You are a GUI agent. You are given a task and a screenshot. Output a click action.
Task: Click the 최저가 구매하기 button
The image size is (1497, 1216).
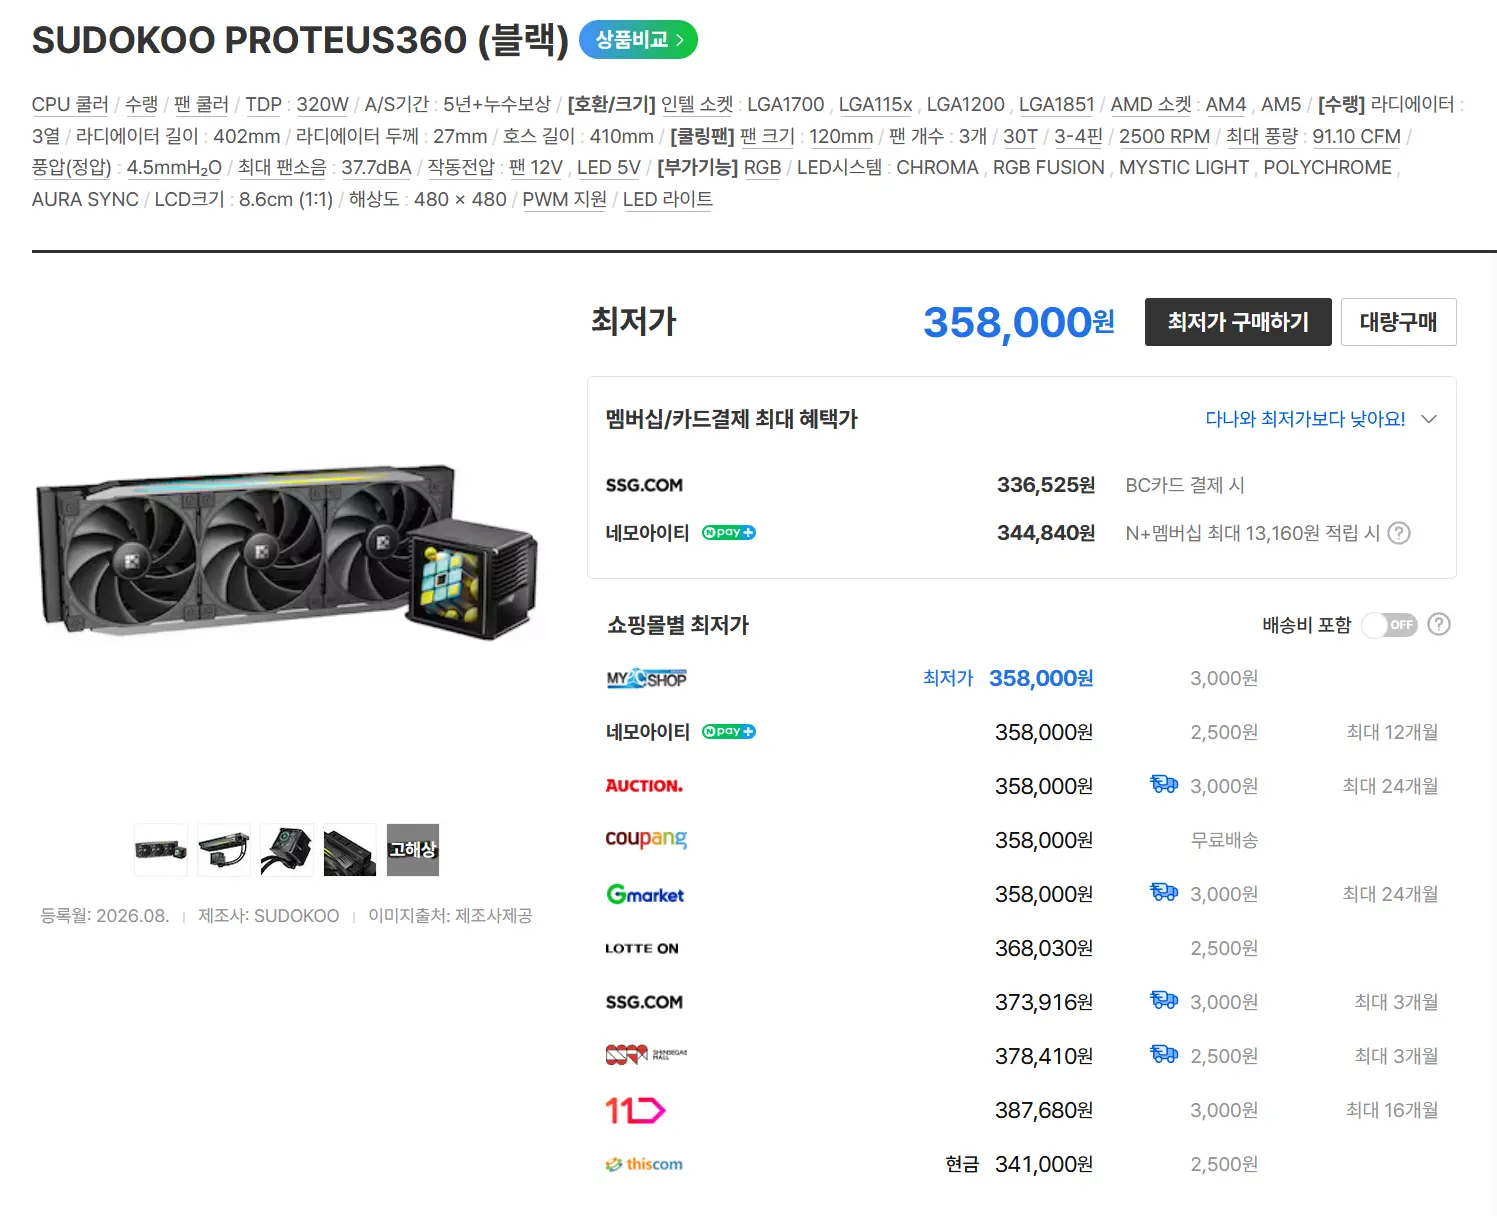(1238, 322)
